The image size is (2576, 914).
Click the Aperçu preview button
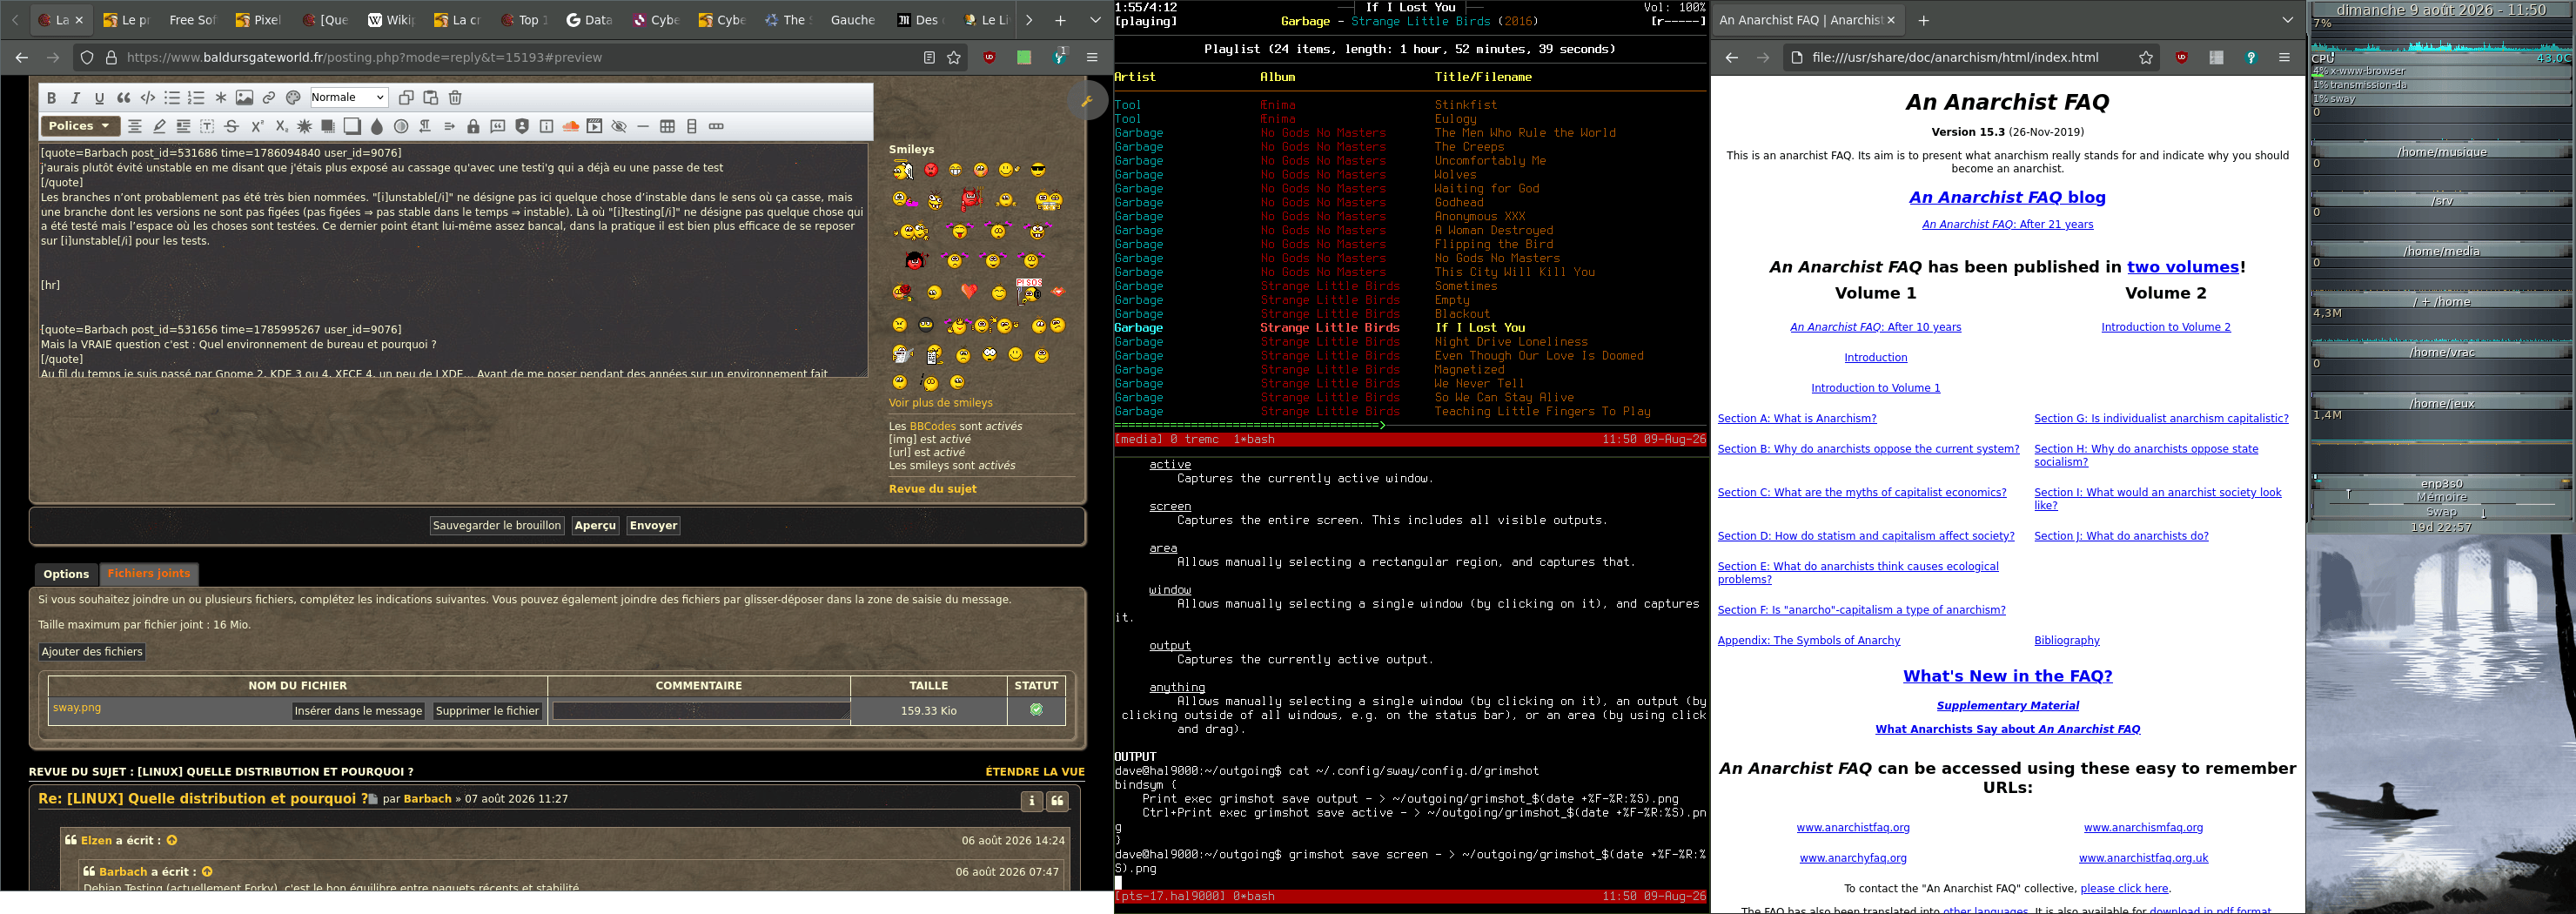[595, 526]
